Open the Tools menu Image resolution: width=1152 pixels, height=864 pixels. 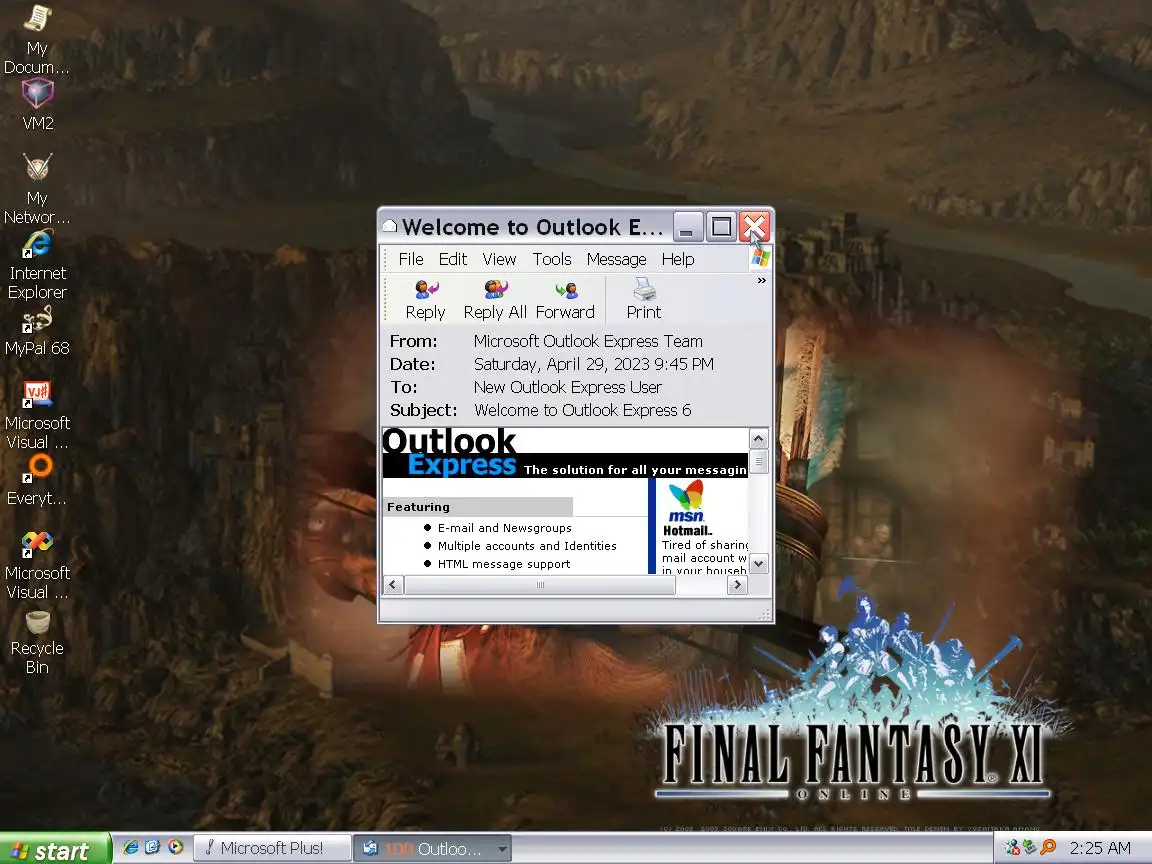552,259
